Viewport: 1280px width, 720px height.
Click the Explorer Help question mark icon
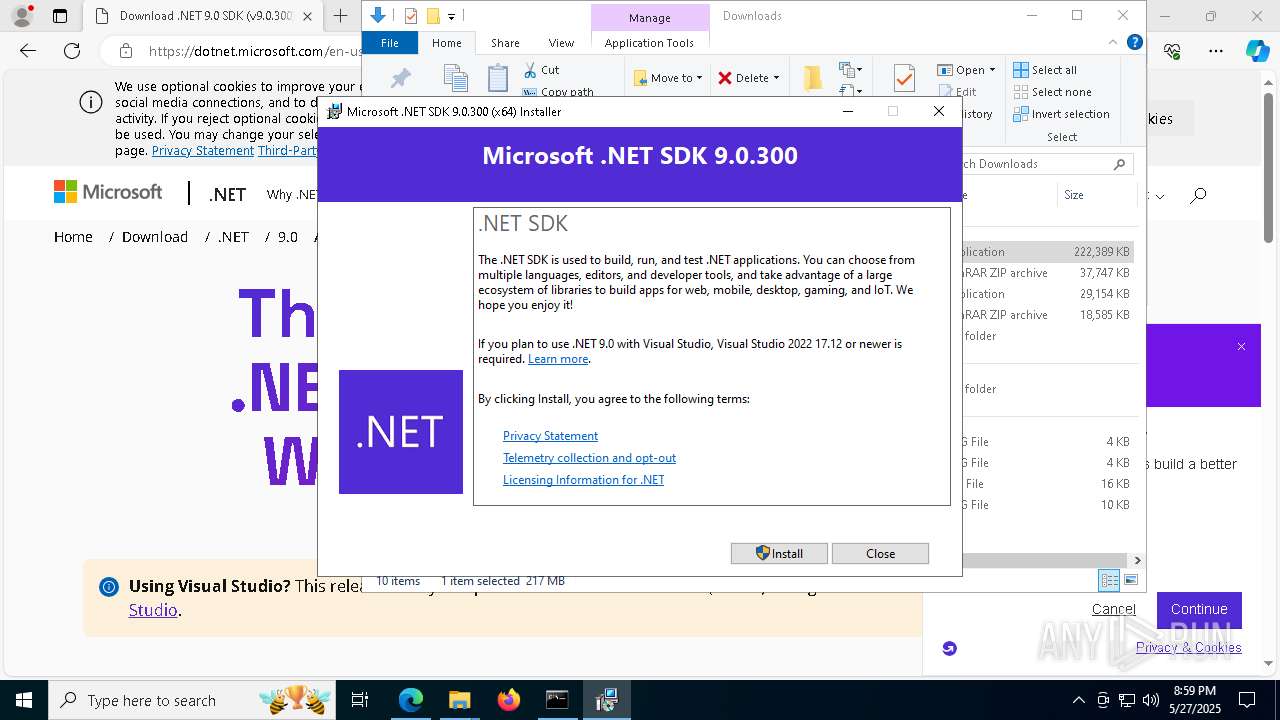(1135, 42)
